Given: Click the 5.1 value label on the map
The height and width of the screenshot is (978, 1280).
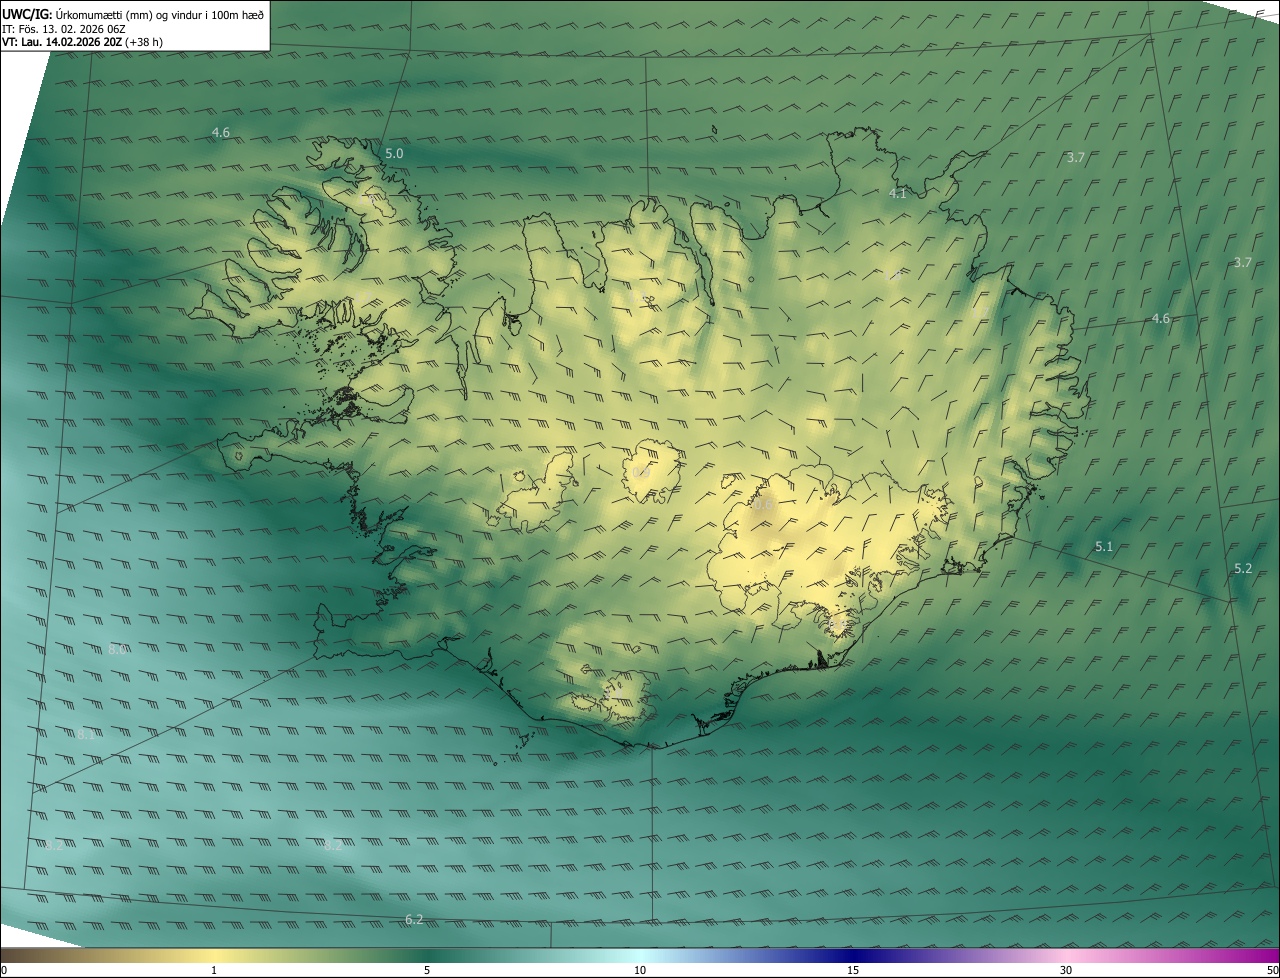Looking at the screenshot, I should (x=1104, y=546).
